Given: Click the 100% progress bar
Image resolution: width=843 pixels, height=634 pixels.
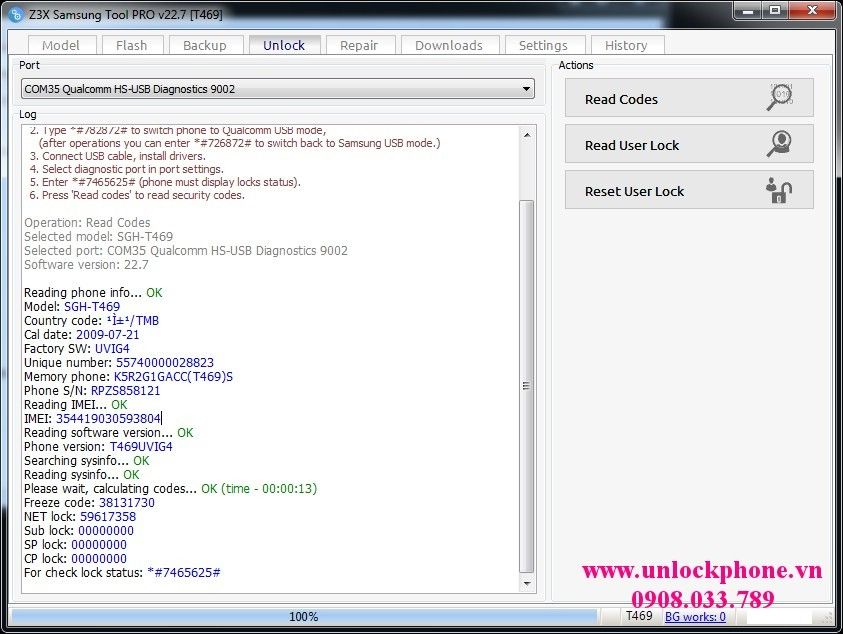Looking at the screenshot, I should (304, 617).
